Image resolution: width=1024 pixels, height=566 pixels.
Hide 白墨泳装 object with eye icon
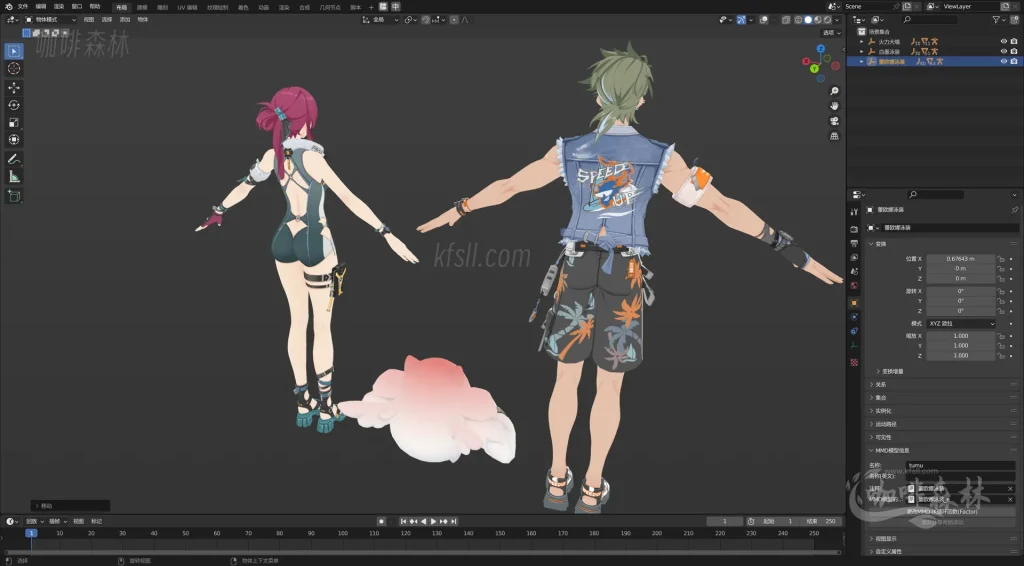point(1004,51)
